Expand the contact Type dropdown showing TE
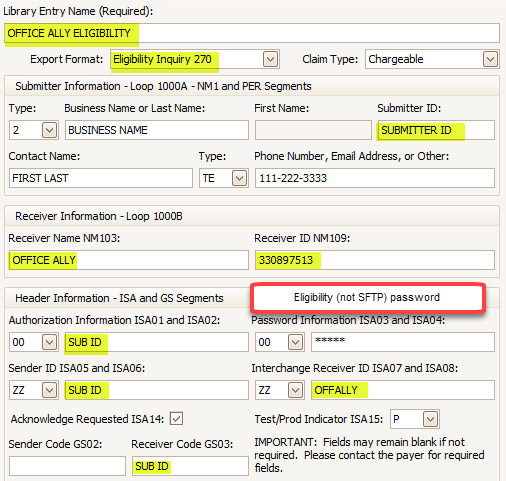This screenshot has height=481, width=506. pos(239,178)
